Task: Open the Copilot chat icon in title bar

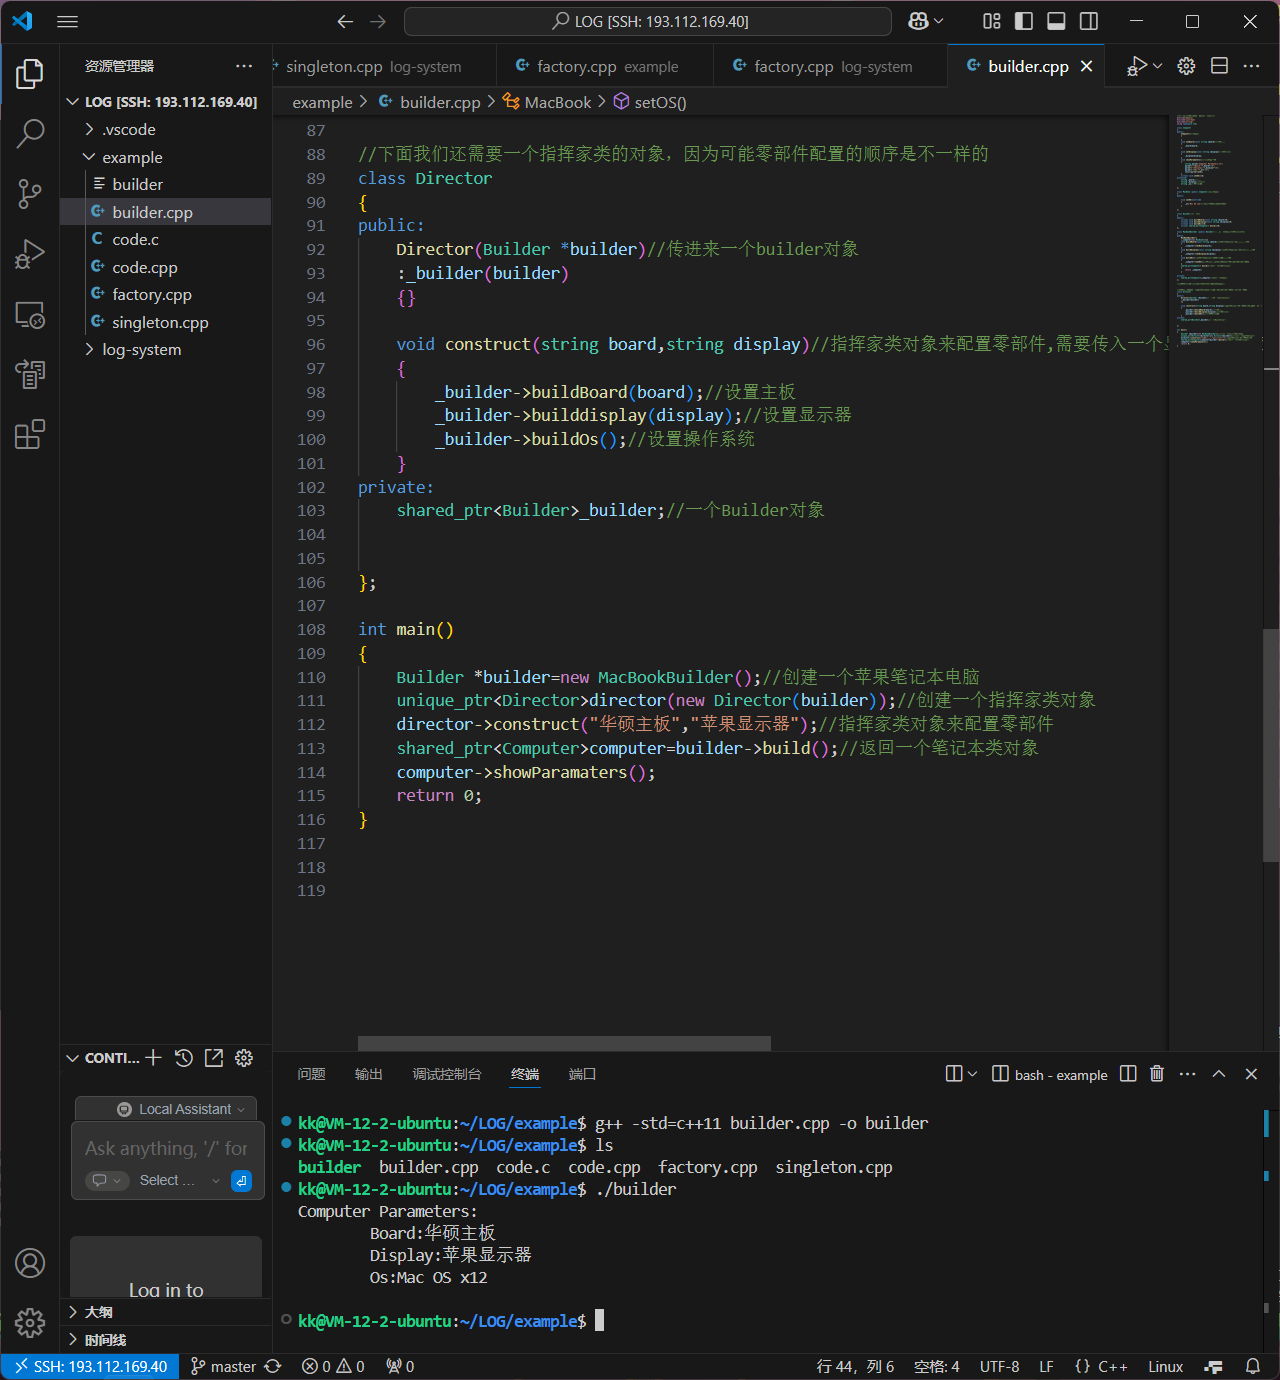Action: [918, 21]
